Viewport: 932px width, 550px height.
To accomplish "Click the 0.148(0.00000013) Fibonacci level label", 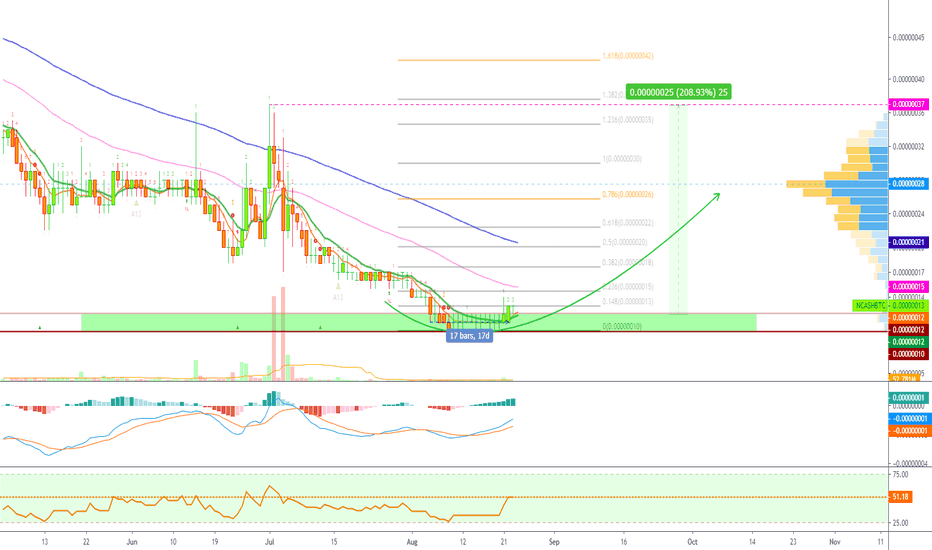I will (x=628, y=301).
